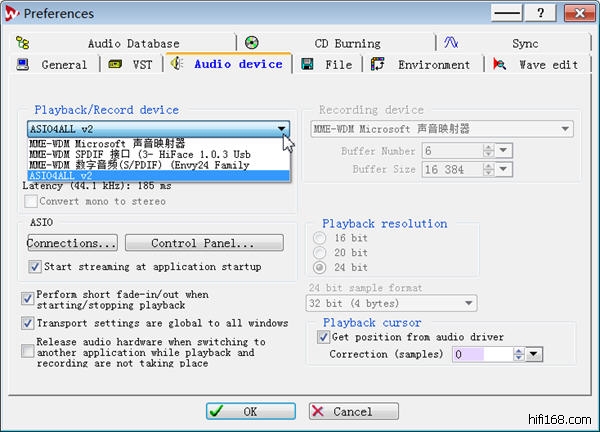This screenshot has width=600, height=432.
Task: Expand the Correction samples dropdown arrow
Action: click(533, 354)
